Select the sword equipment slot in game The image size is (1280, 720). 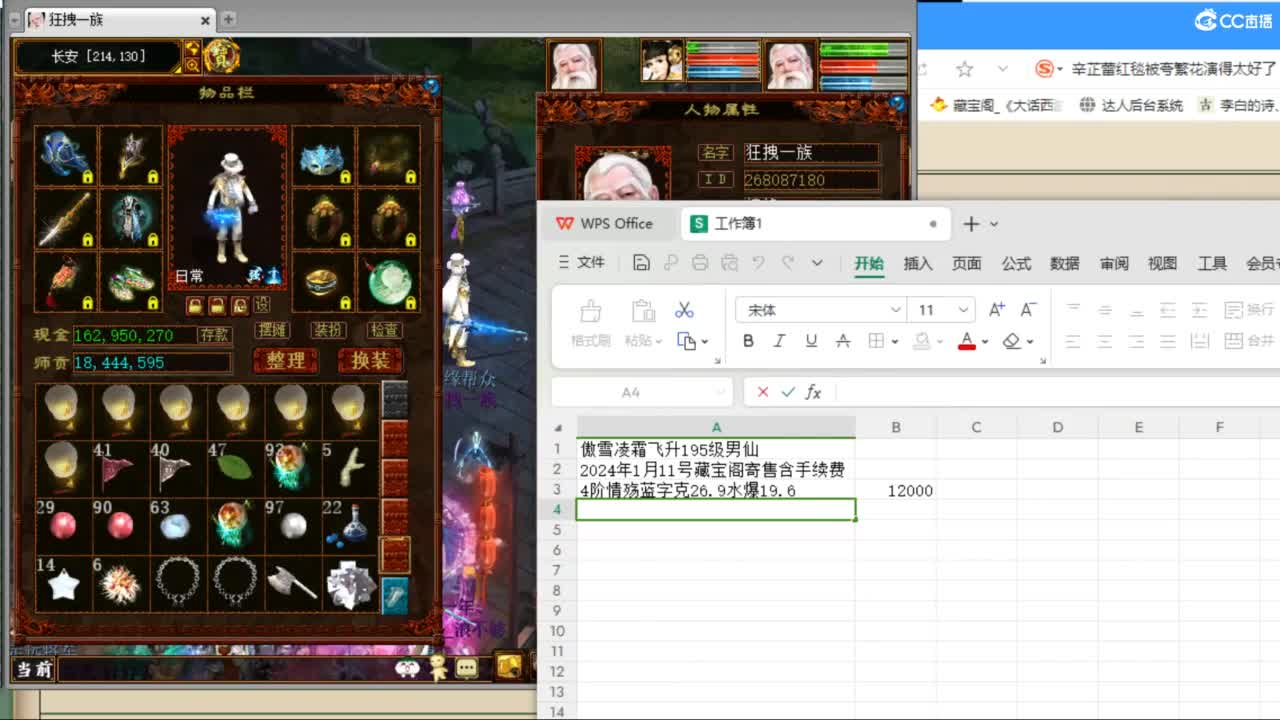(66, 219)
